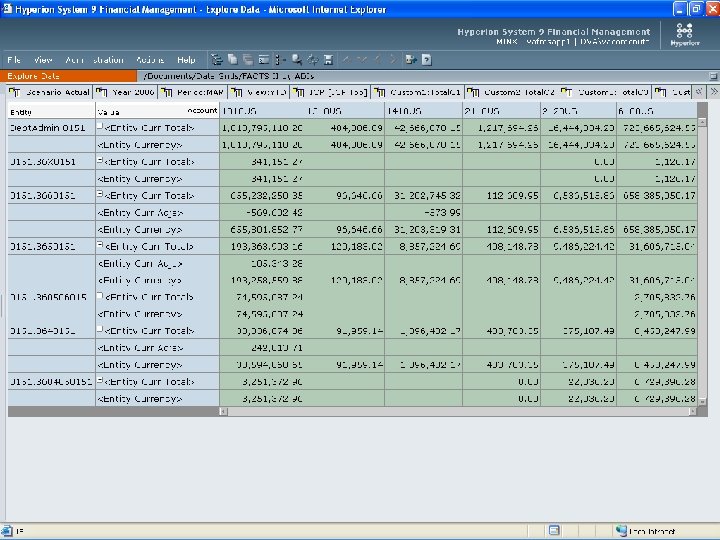Collapse 0151.30X0151 Entity Curr Total row
Viewport: 720px width, 540px height.
click(100, 160)
